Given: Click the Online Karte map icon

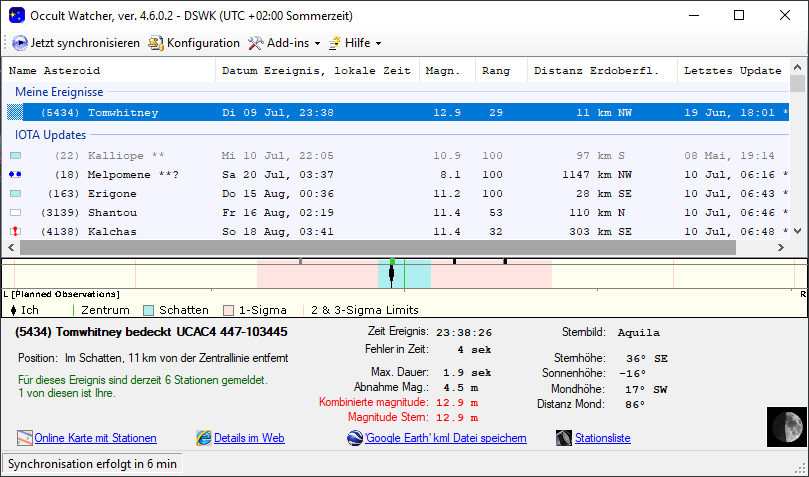Looking at the screenshot, I should click(25, 438).
